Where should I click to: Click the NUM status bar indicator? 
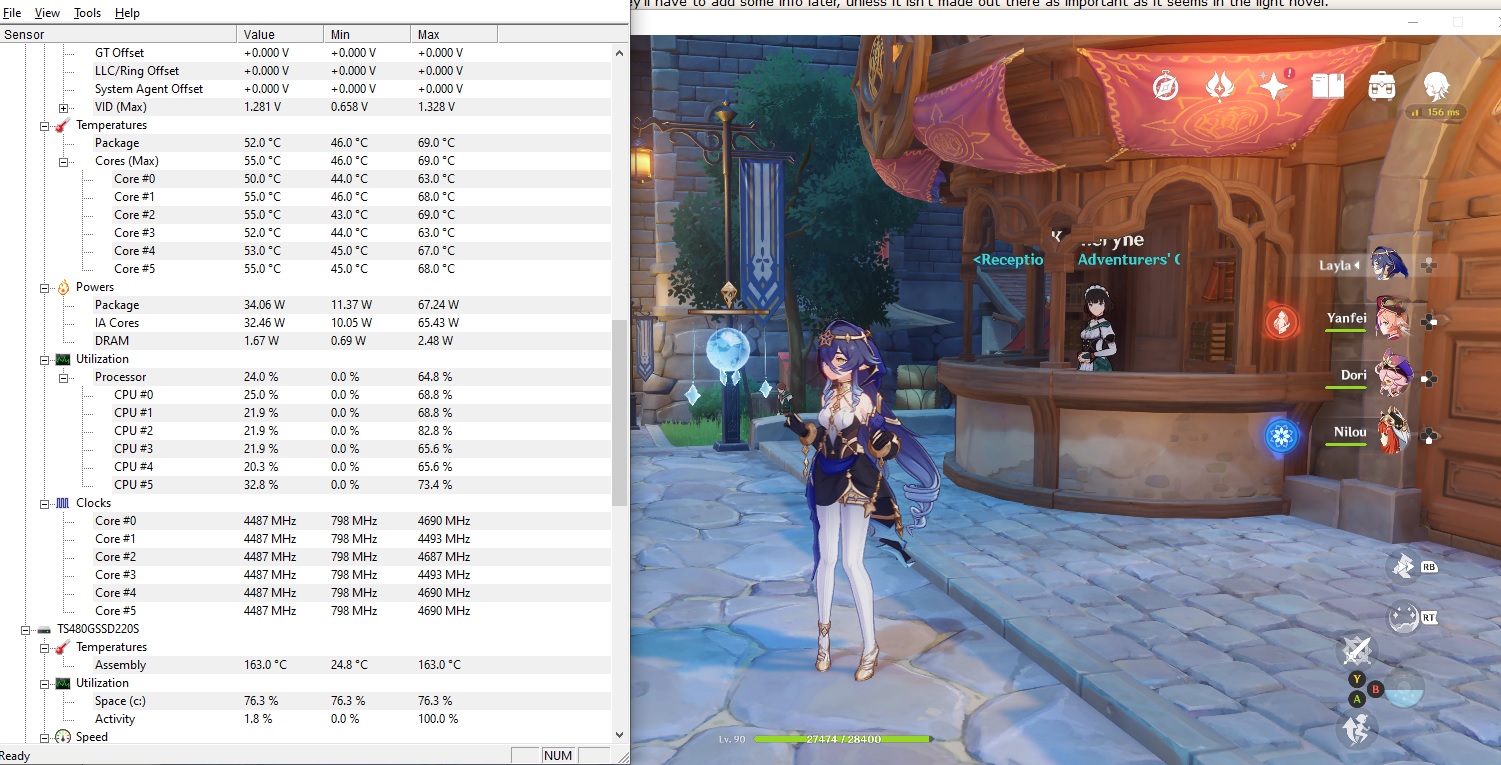pos(557,756)
